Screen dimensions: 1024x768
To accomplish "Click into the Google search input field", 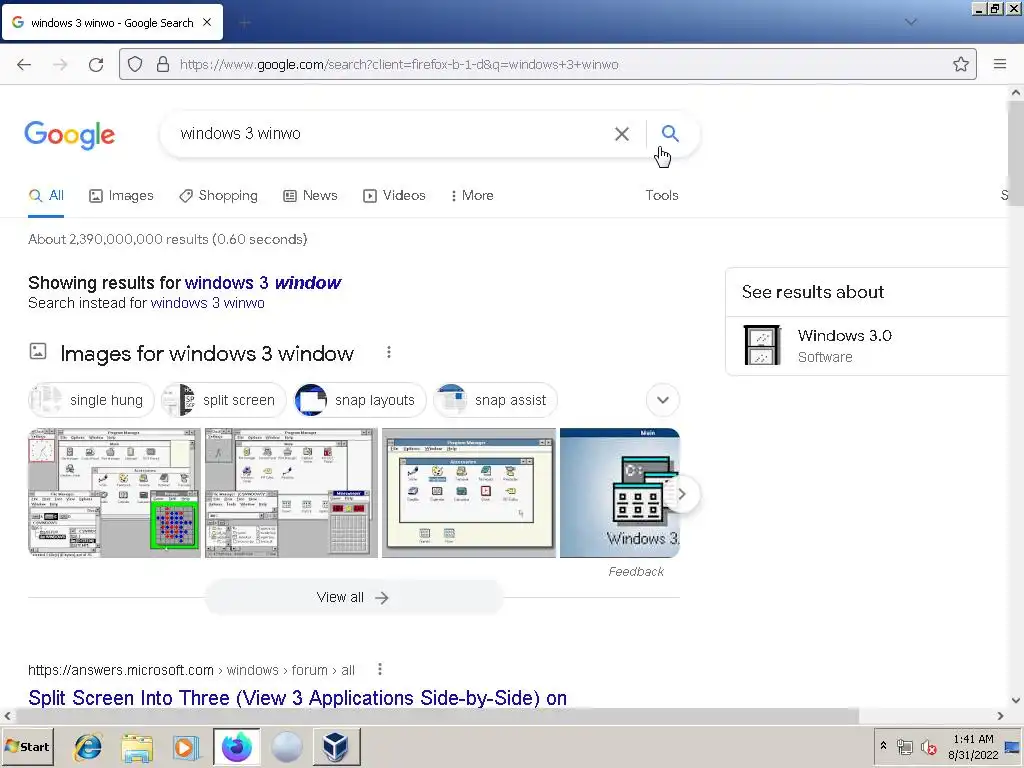I will pyautogui.click(x=392, y=134).
